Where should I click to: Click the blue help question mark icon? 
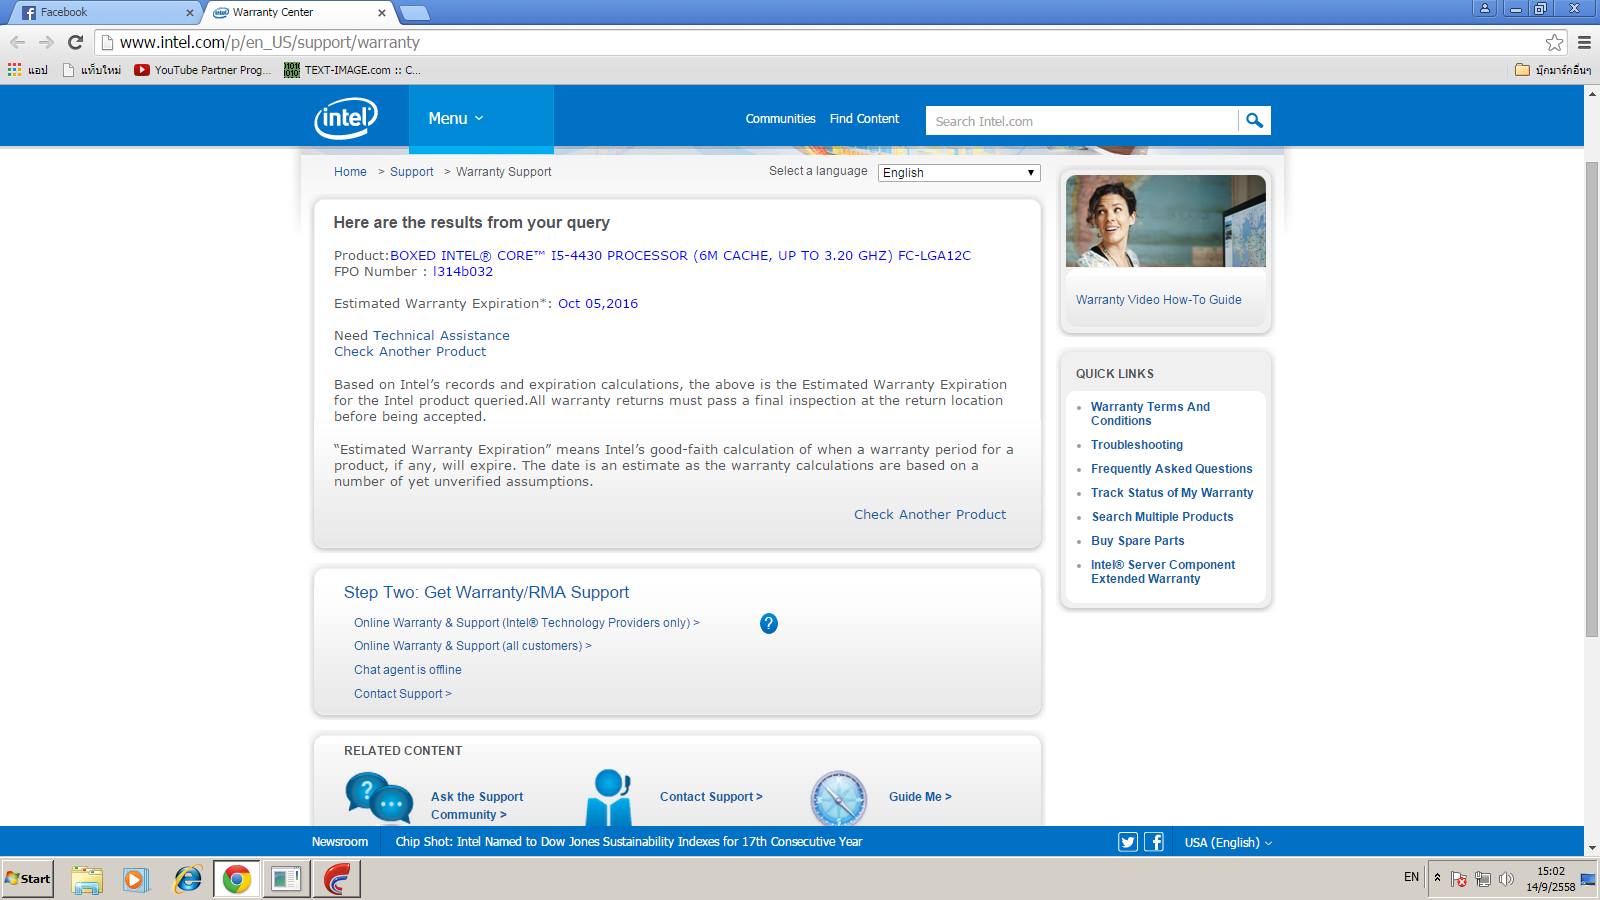[769, 623]
